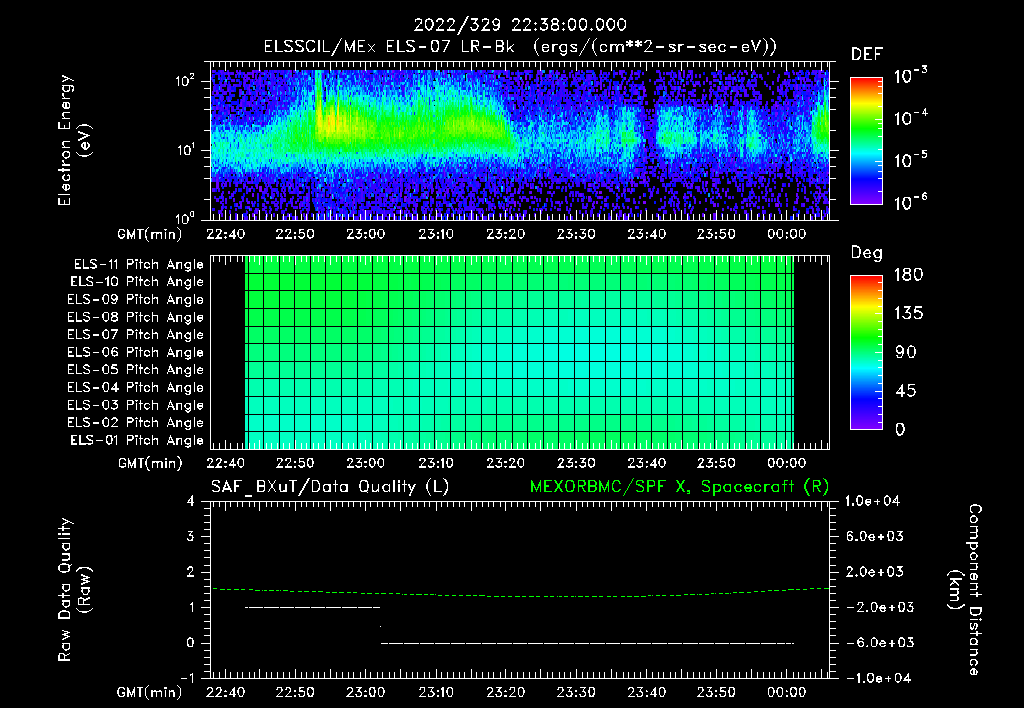Click the 23:00 tick label under the spectrogram
This screenshot has width=1024, height=708.
click(366, 234)
